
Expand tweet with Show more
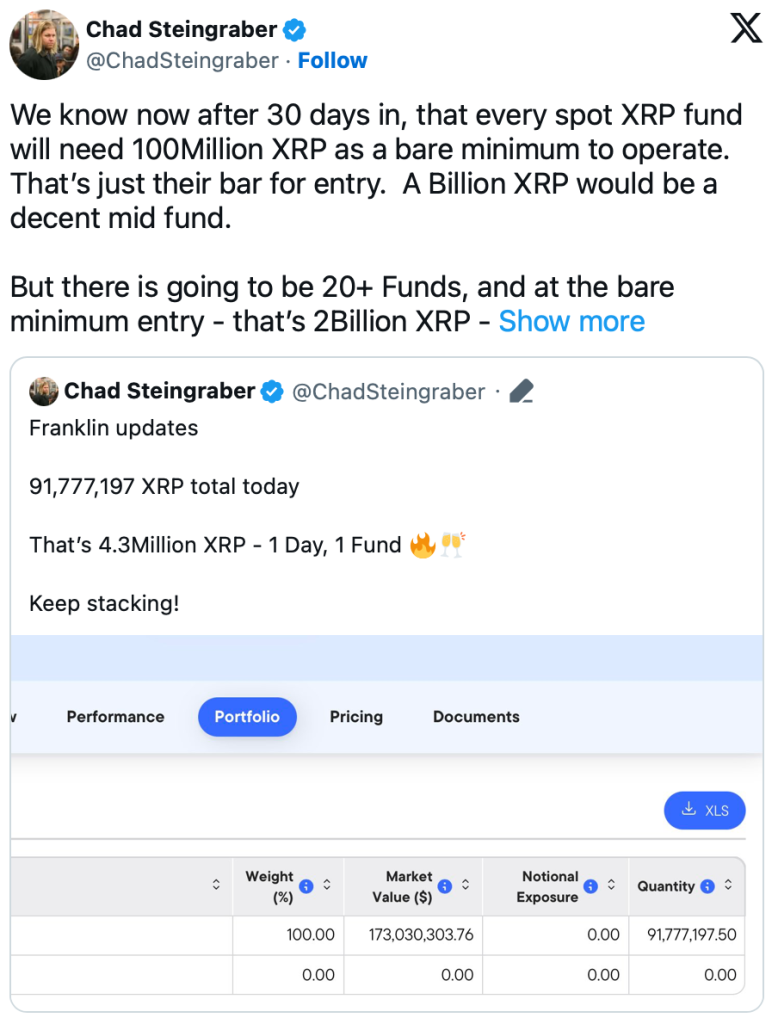572,321
